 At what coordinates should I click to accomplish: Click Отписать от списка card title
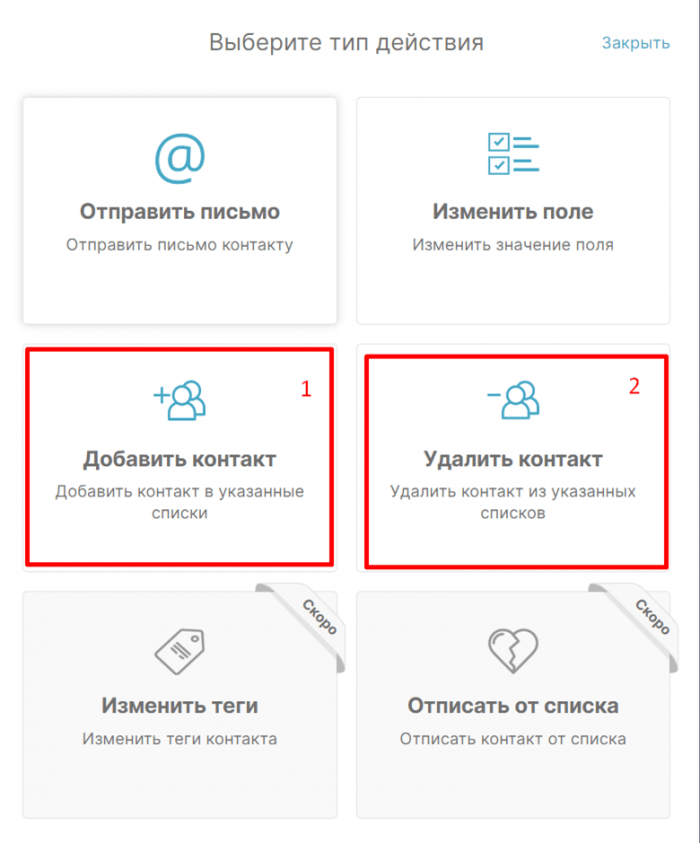(513, 706)
